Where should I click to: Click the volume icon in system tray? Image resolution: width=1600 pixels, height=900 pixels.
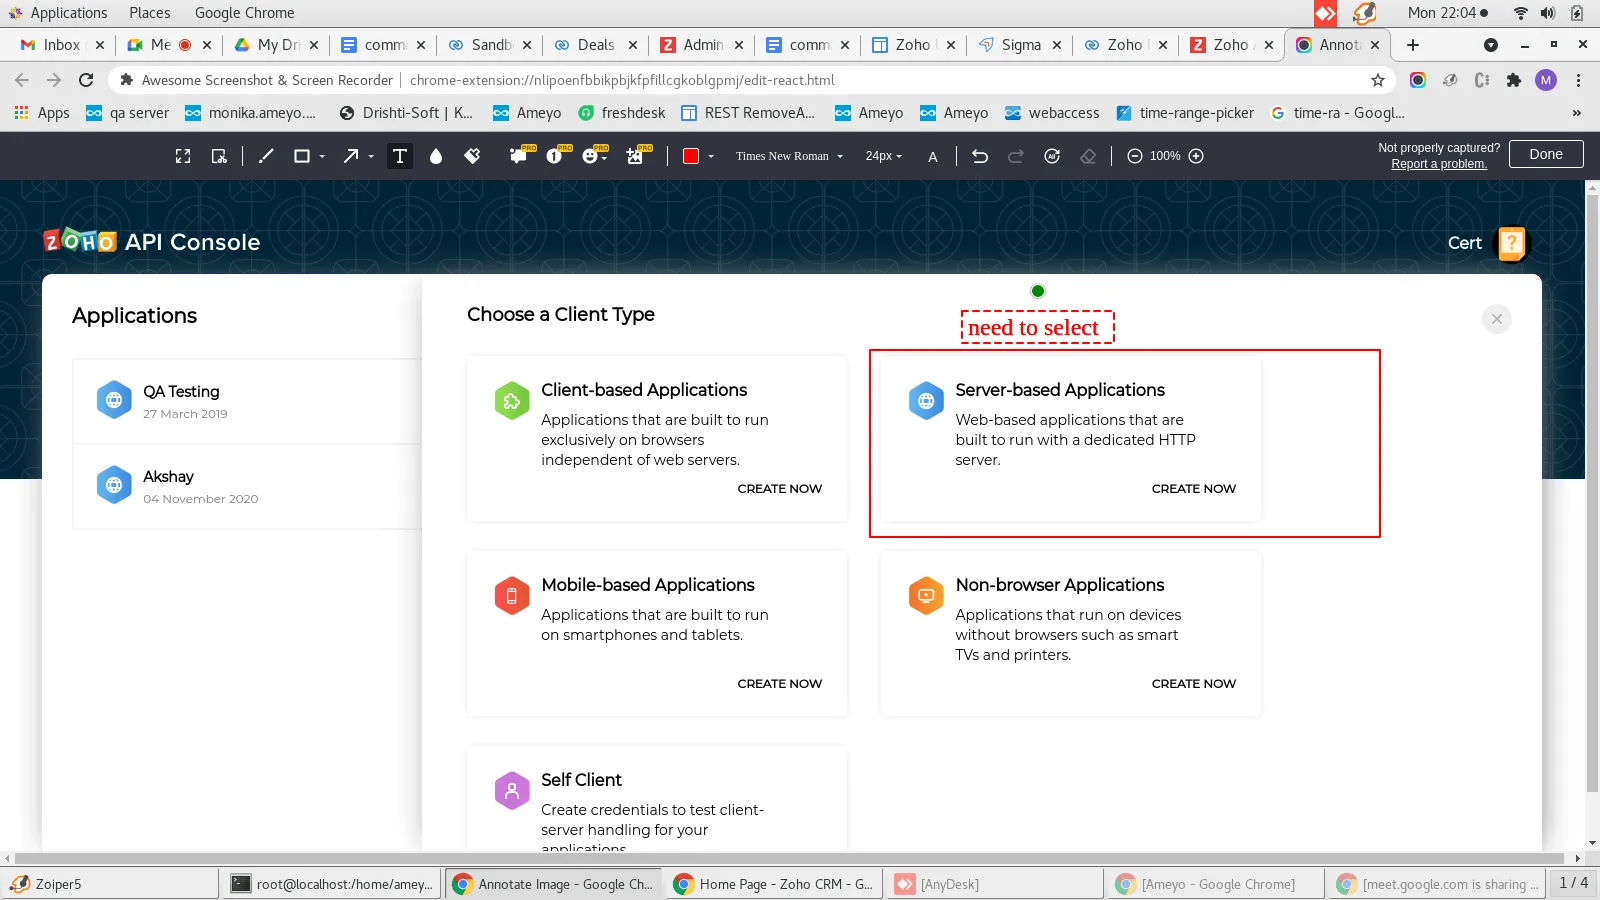1548,13
